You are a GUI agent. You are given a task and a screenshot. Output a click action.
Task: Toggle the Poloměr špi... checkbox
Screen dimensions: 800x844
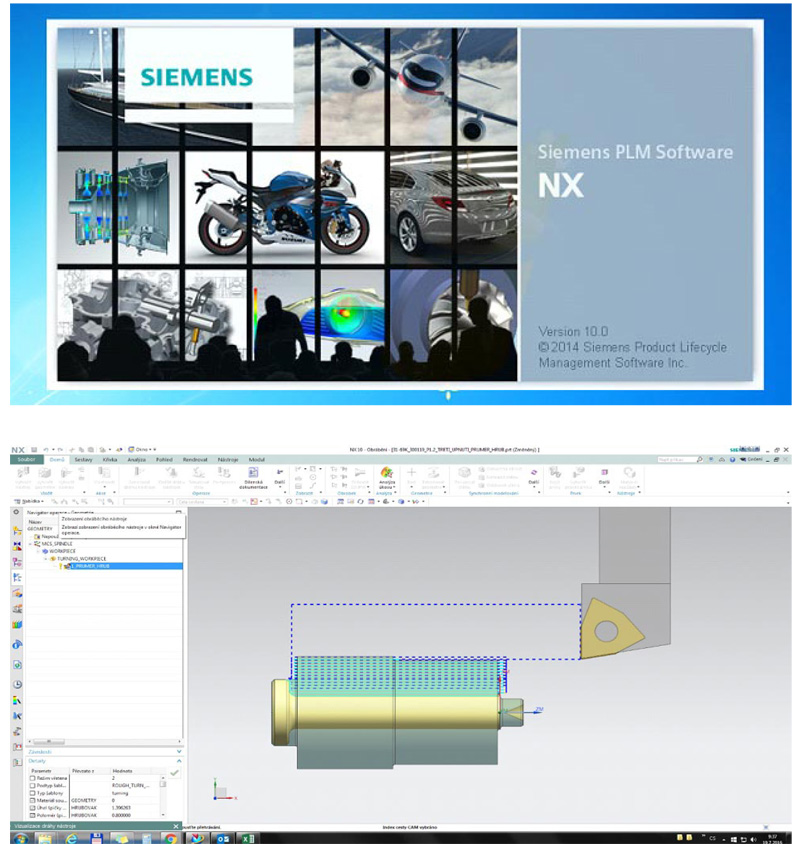point(33,815)
